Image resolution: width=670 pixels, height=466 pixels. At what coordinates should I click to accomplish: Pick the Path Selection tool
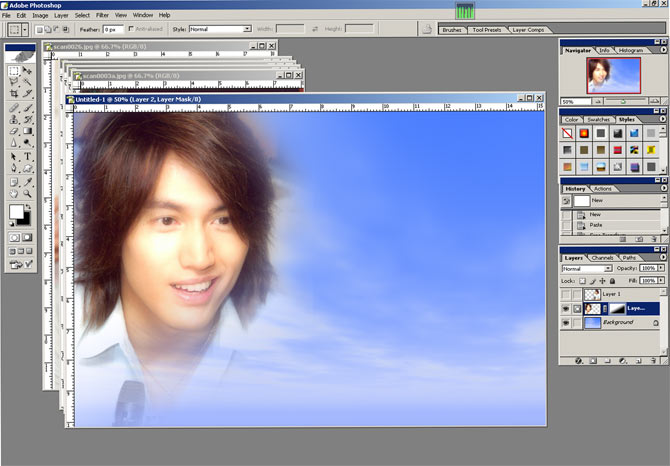tap(14, 157)
